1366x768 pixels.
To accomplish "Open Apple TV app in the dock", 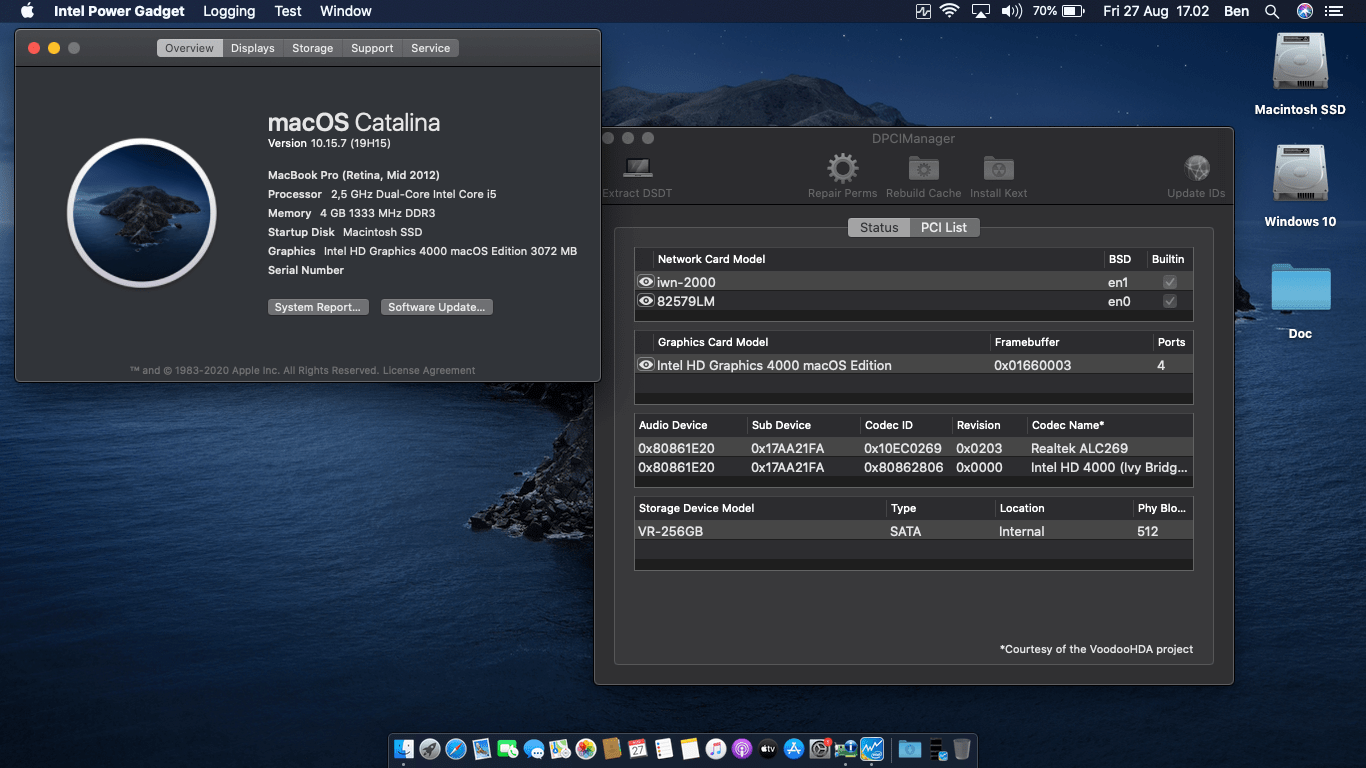I will (x=768, y=748).
